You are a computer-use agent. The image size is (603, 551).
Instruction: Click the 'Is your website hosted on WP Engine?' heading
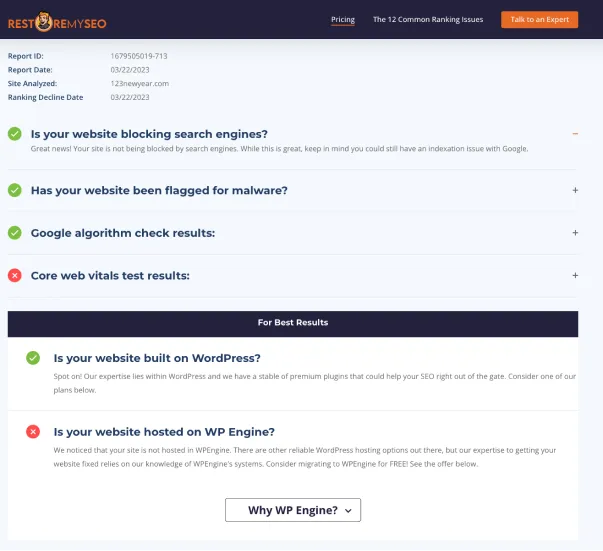click(x=164, y=431)
